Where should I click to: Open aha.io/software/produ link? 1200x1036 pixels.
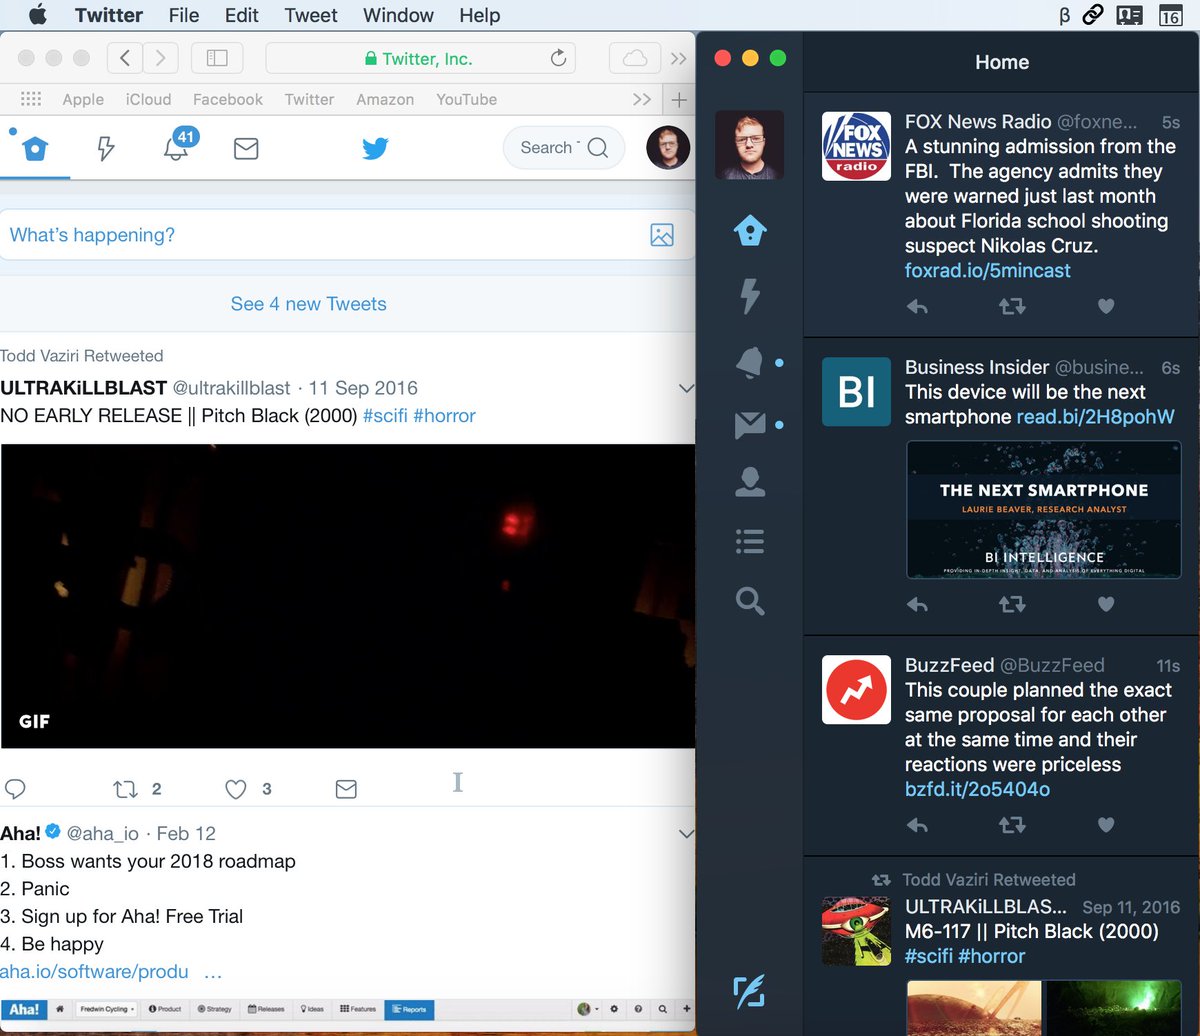pos(95,971)
